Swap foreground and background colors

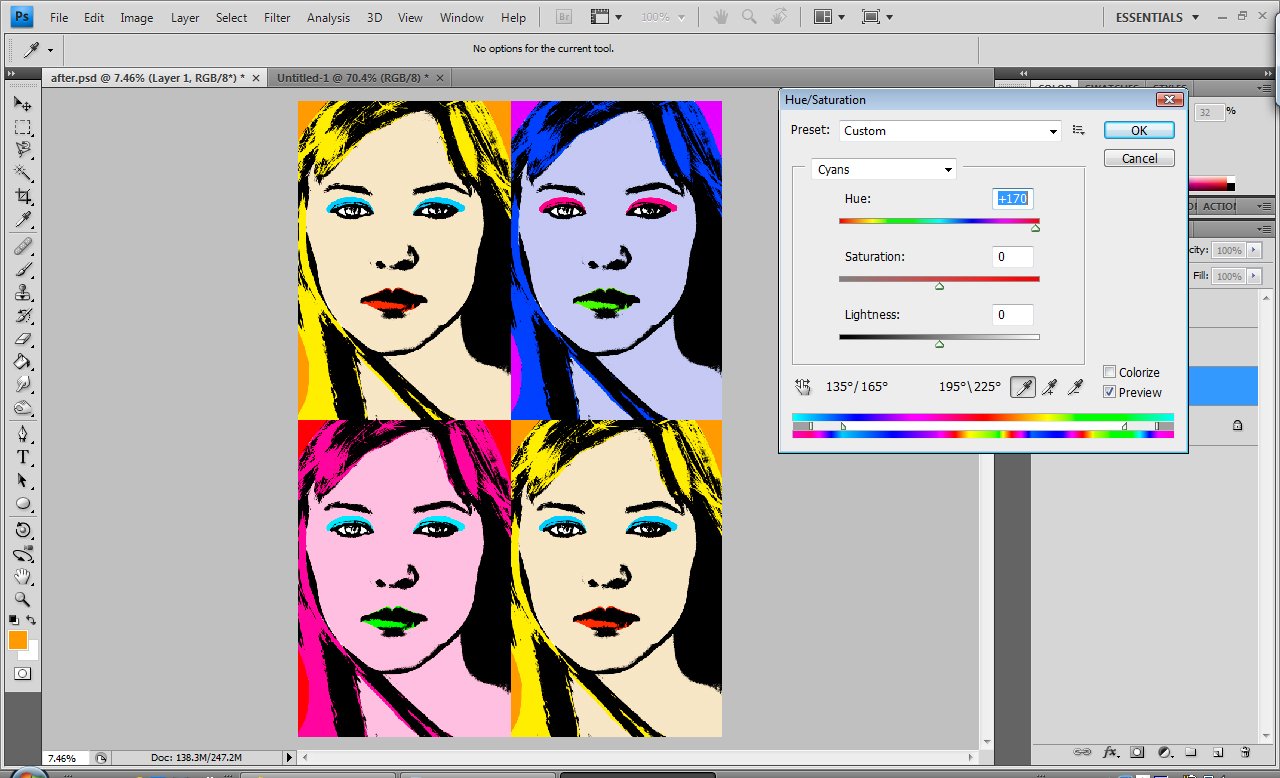click(x=32, y=620)
